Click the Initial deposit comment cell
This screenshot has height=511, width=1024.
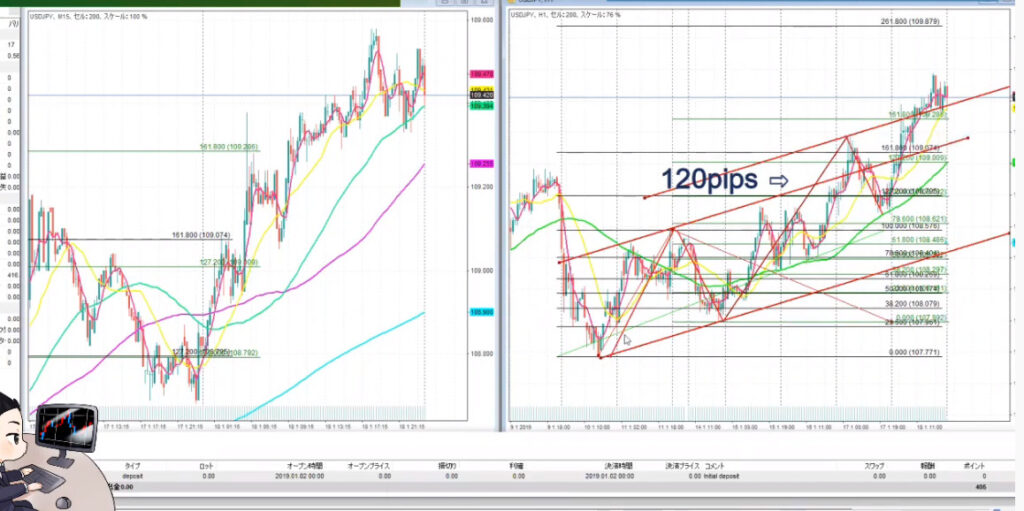coord(721,476)
